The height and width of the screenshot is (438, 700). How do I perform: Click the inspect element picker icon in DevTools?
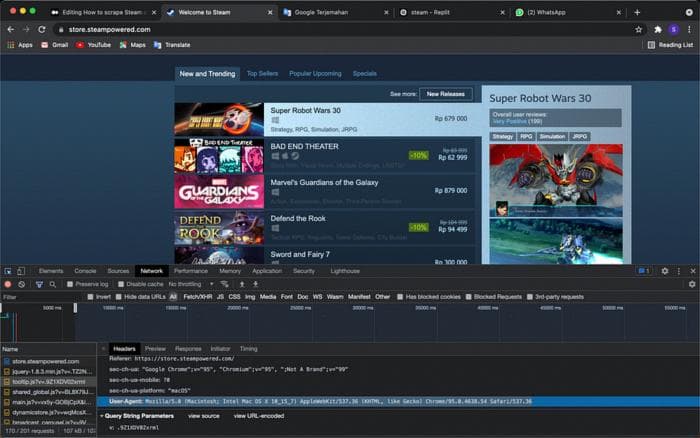pos(8,271)
